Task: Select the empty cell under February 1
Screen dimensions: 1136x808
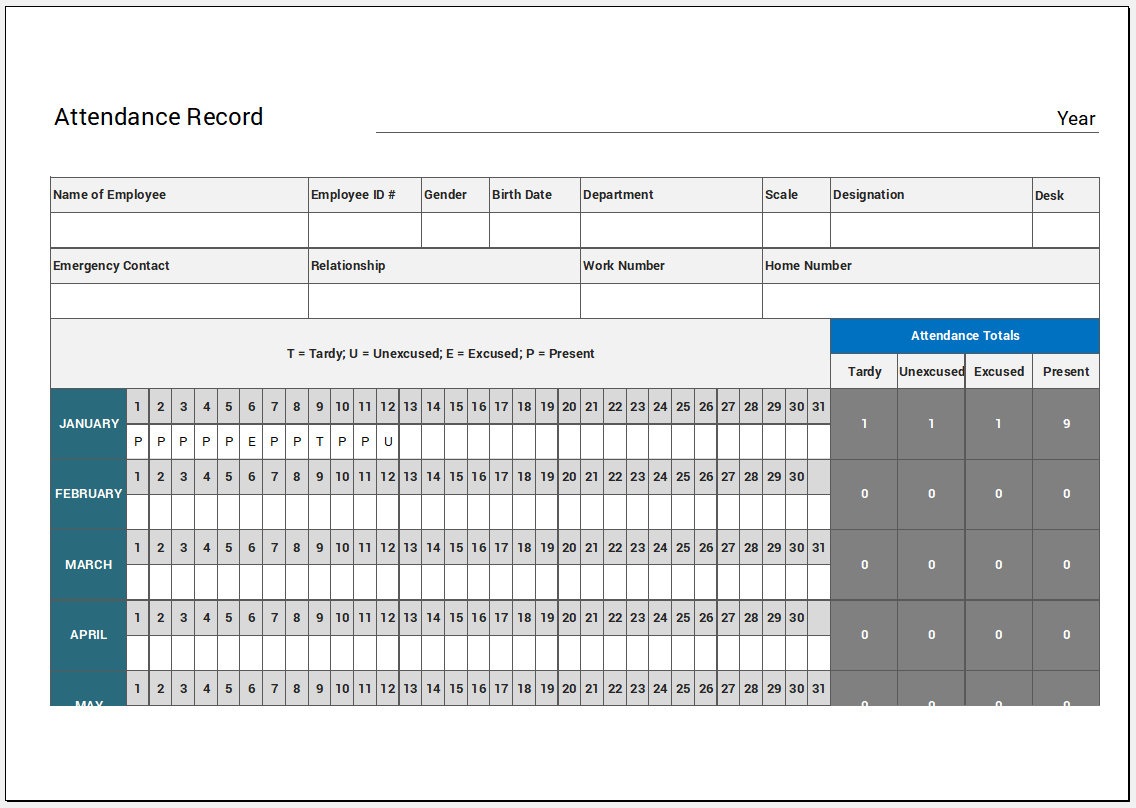Action: pyautogui.click(x=138, y=512)
